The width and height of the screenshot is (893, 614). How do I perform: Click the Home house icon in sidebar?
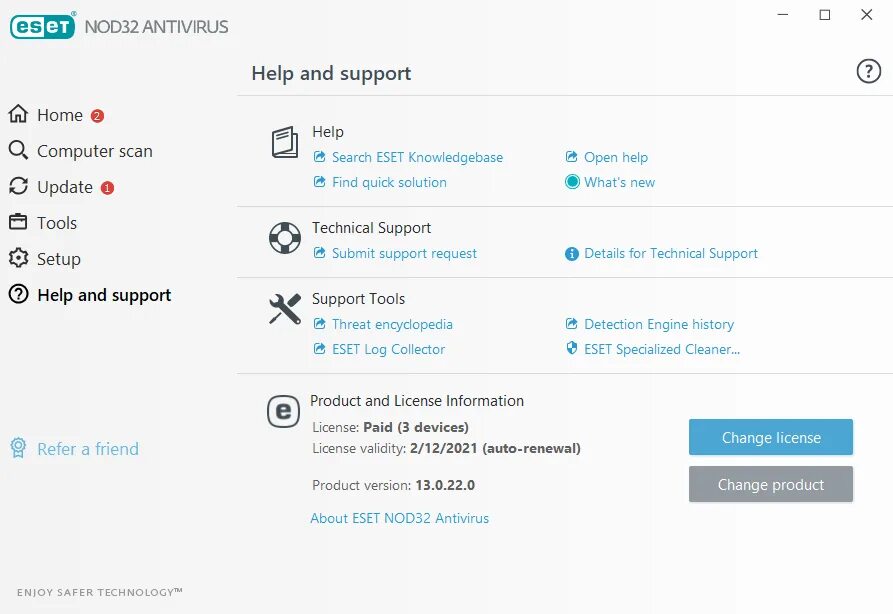point(18,114)
